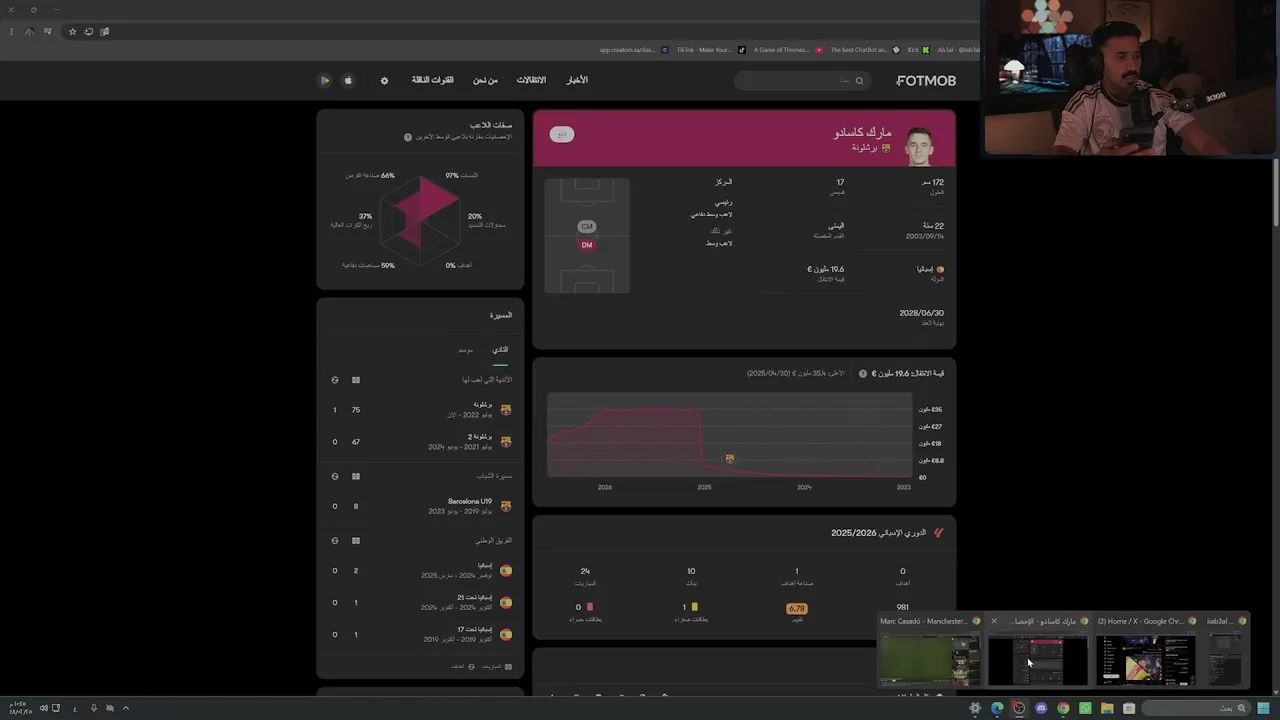Open the rightmost nav item beside the gear

pyautogui.click(x=432, y=80)
